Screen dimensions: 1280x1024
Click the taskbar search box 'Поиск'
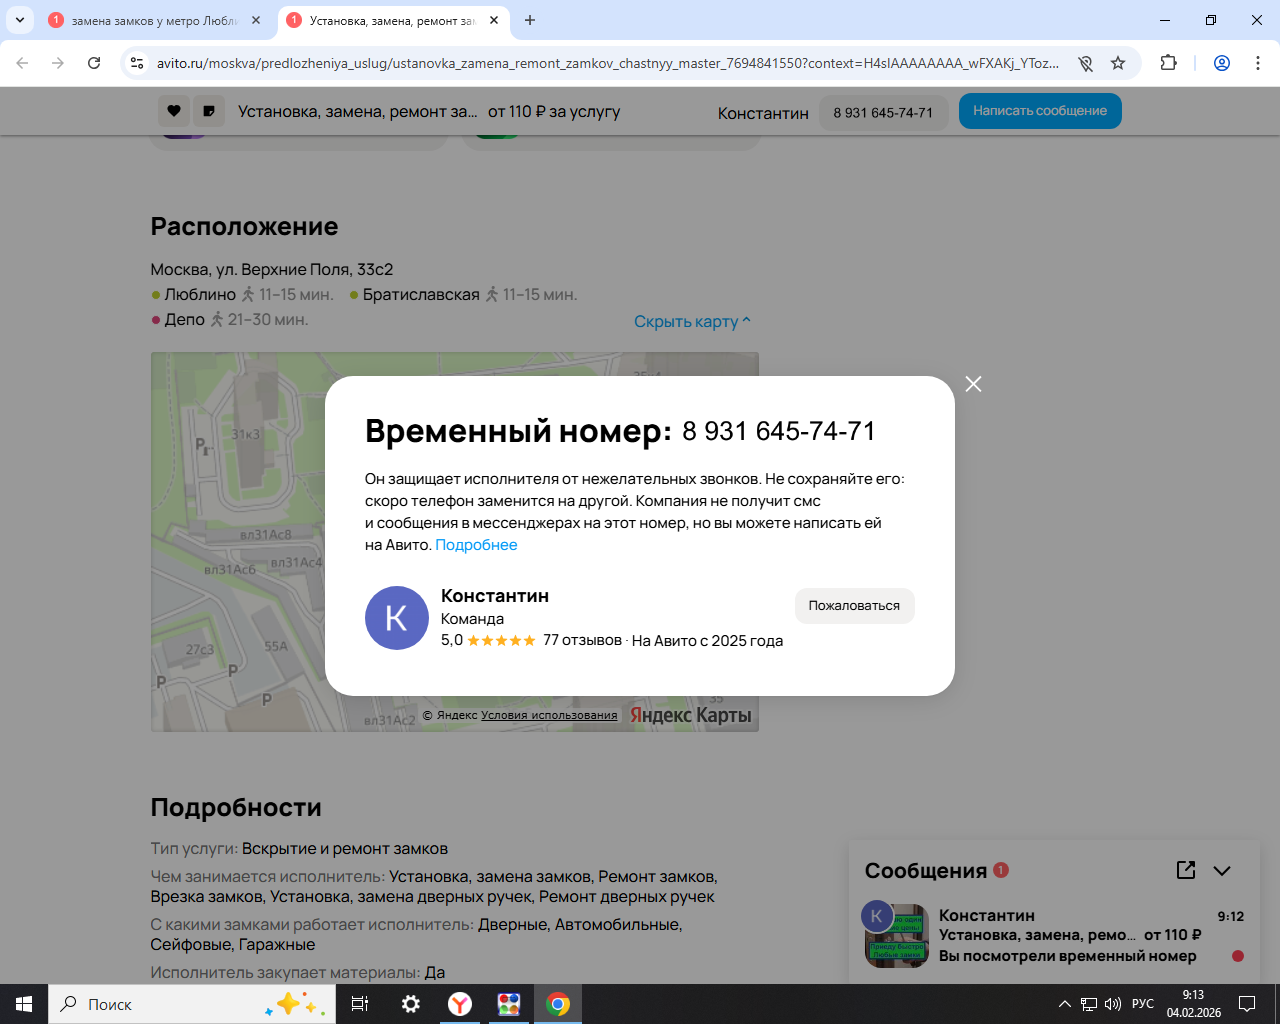[192, 1004]
